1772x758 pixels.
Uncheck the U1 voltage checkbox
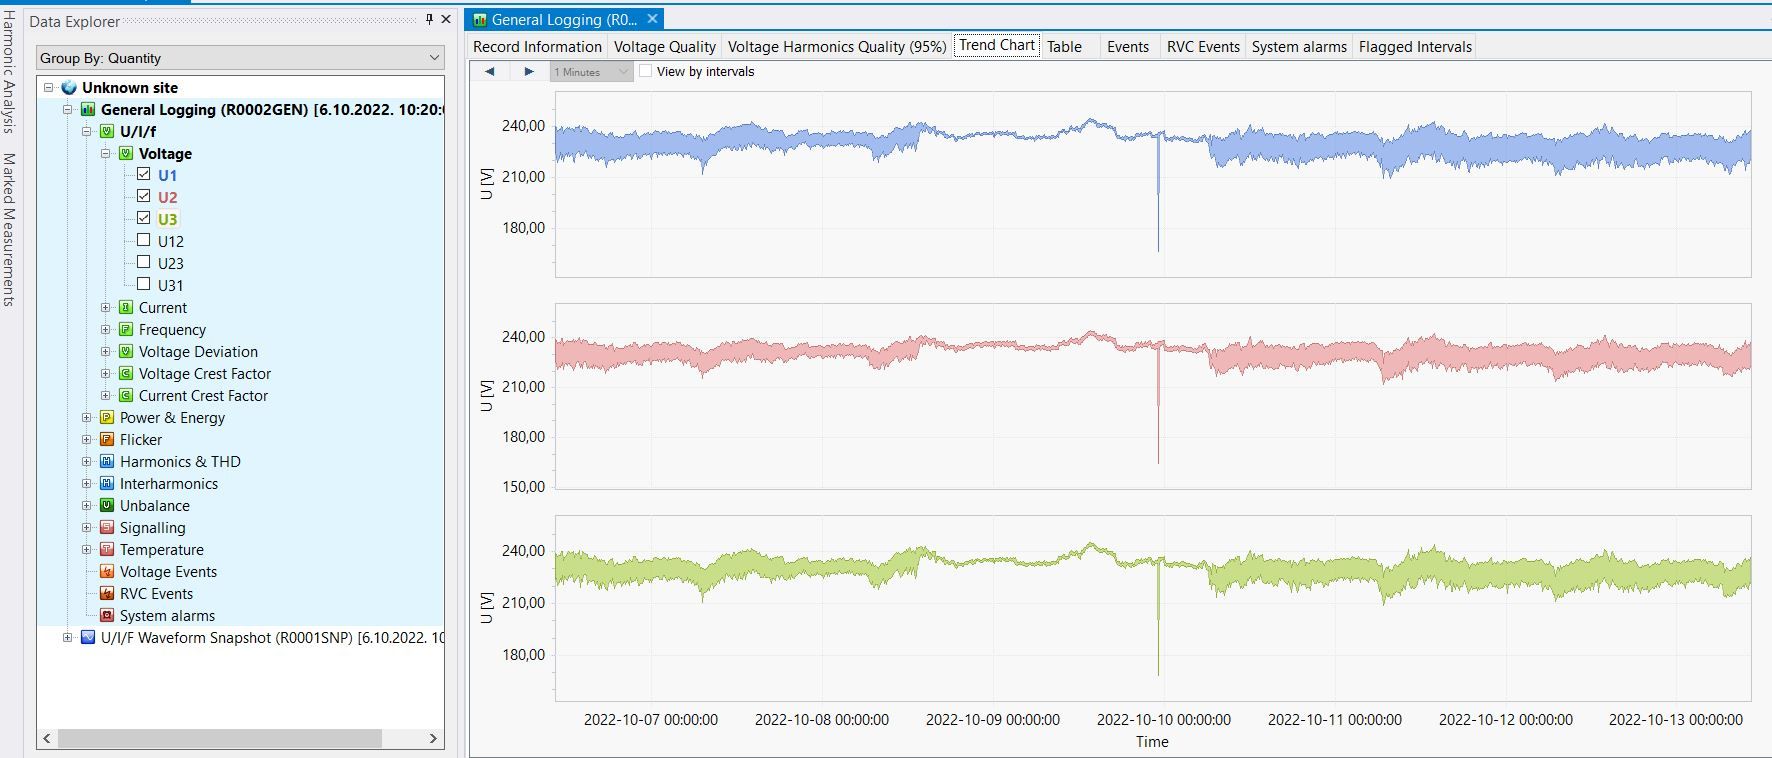click(144, 174)
